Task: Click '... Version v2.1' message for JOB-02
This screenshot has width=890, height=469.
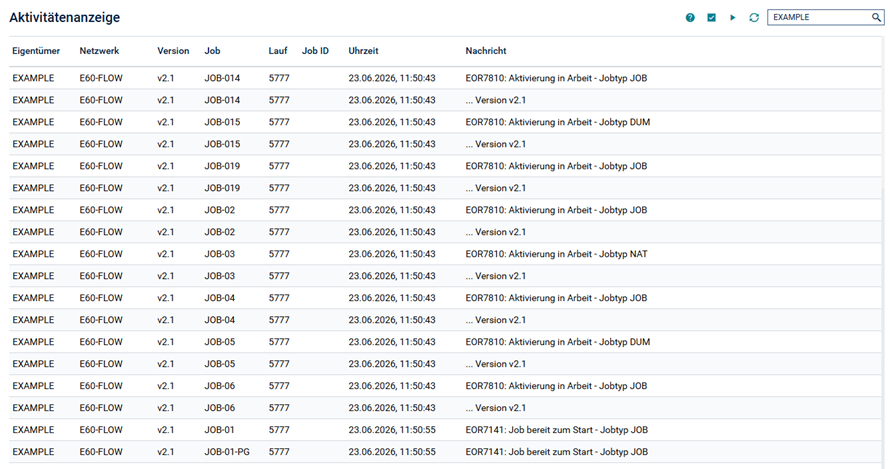Action: [x=496, y=232]
